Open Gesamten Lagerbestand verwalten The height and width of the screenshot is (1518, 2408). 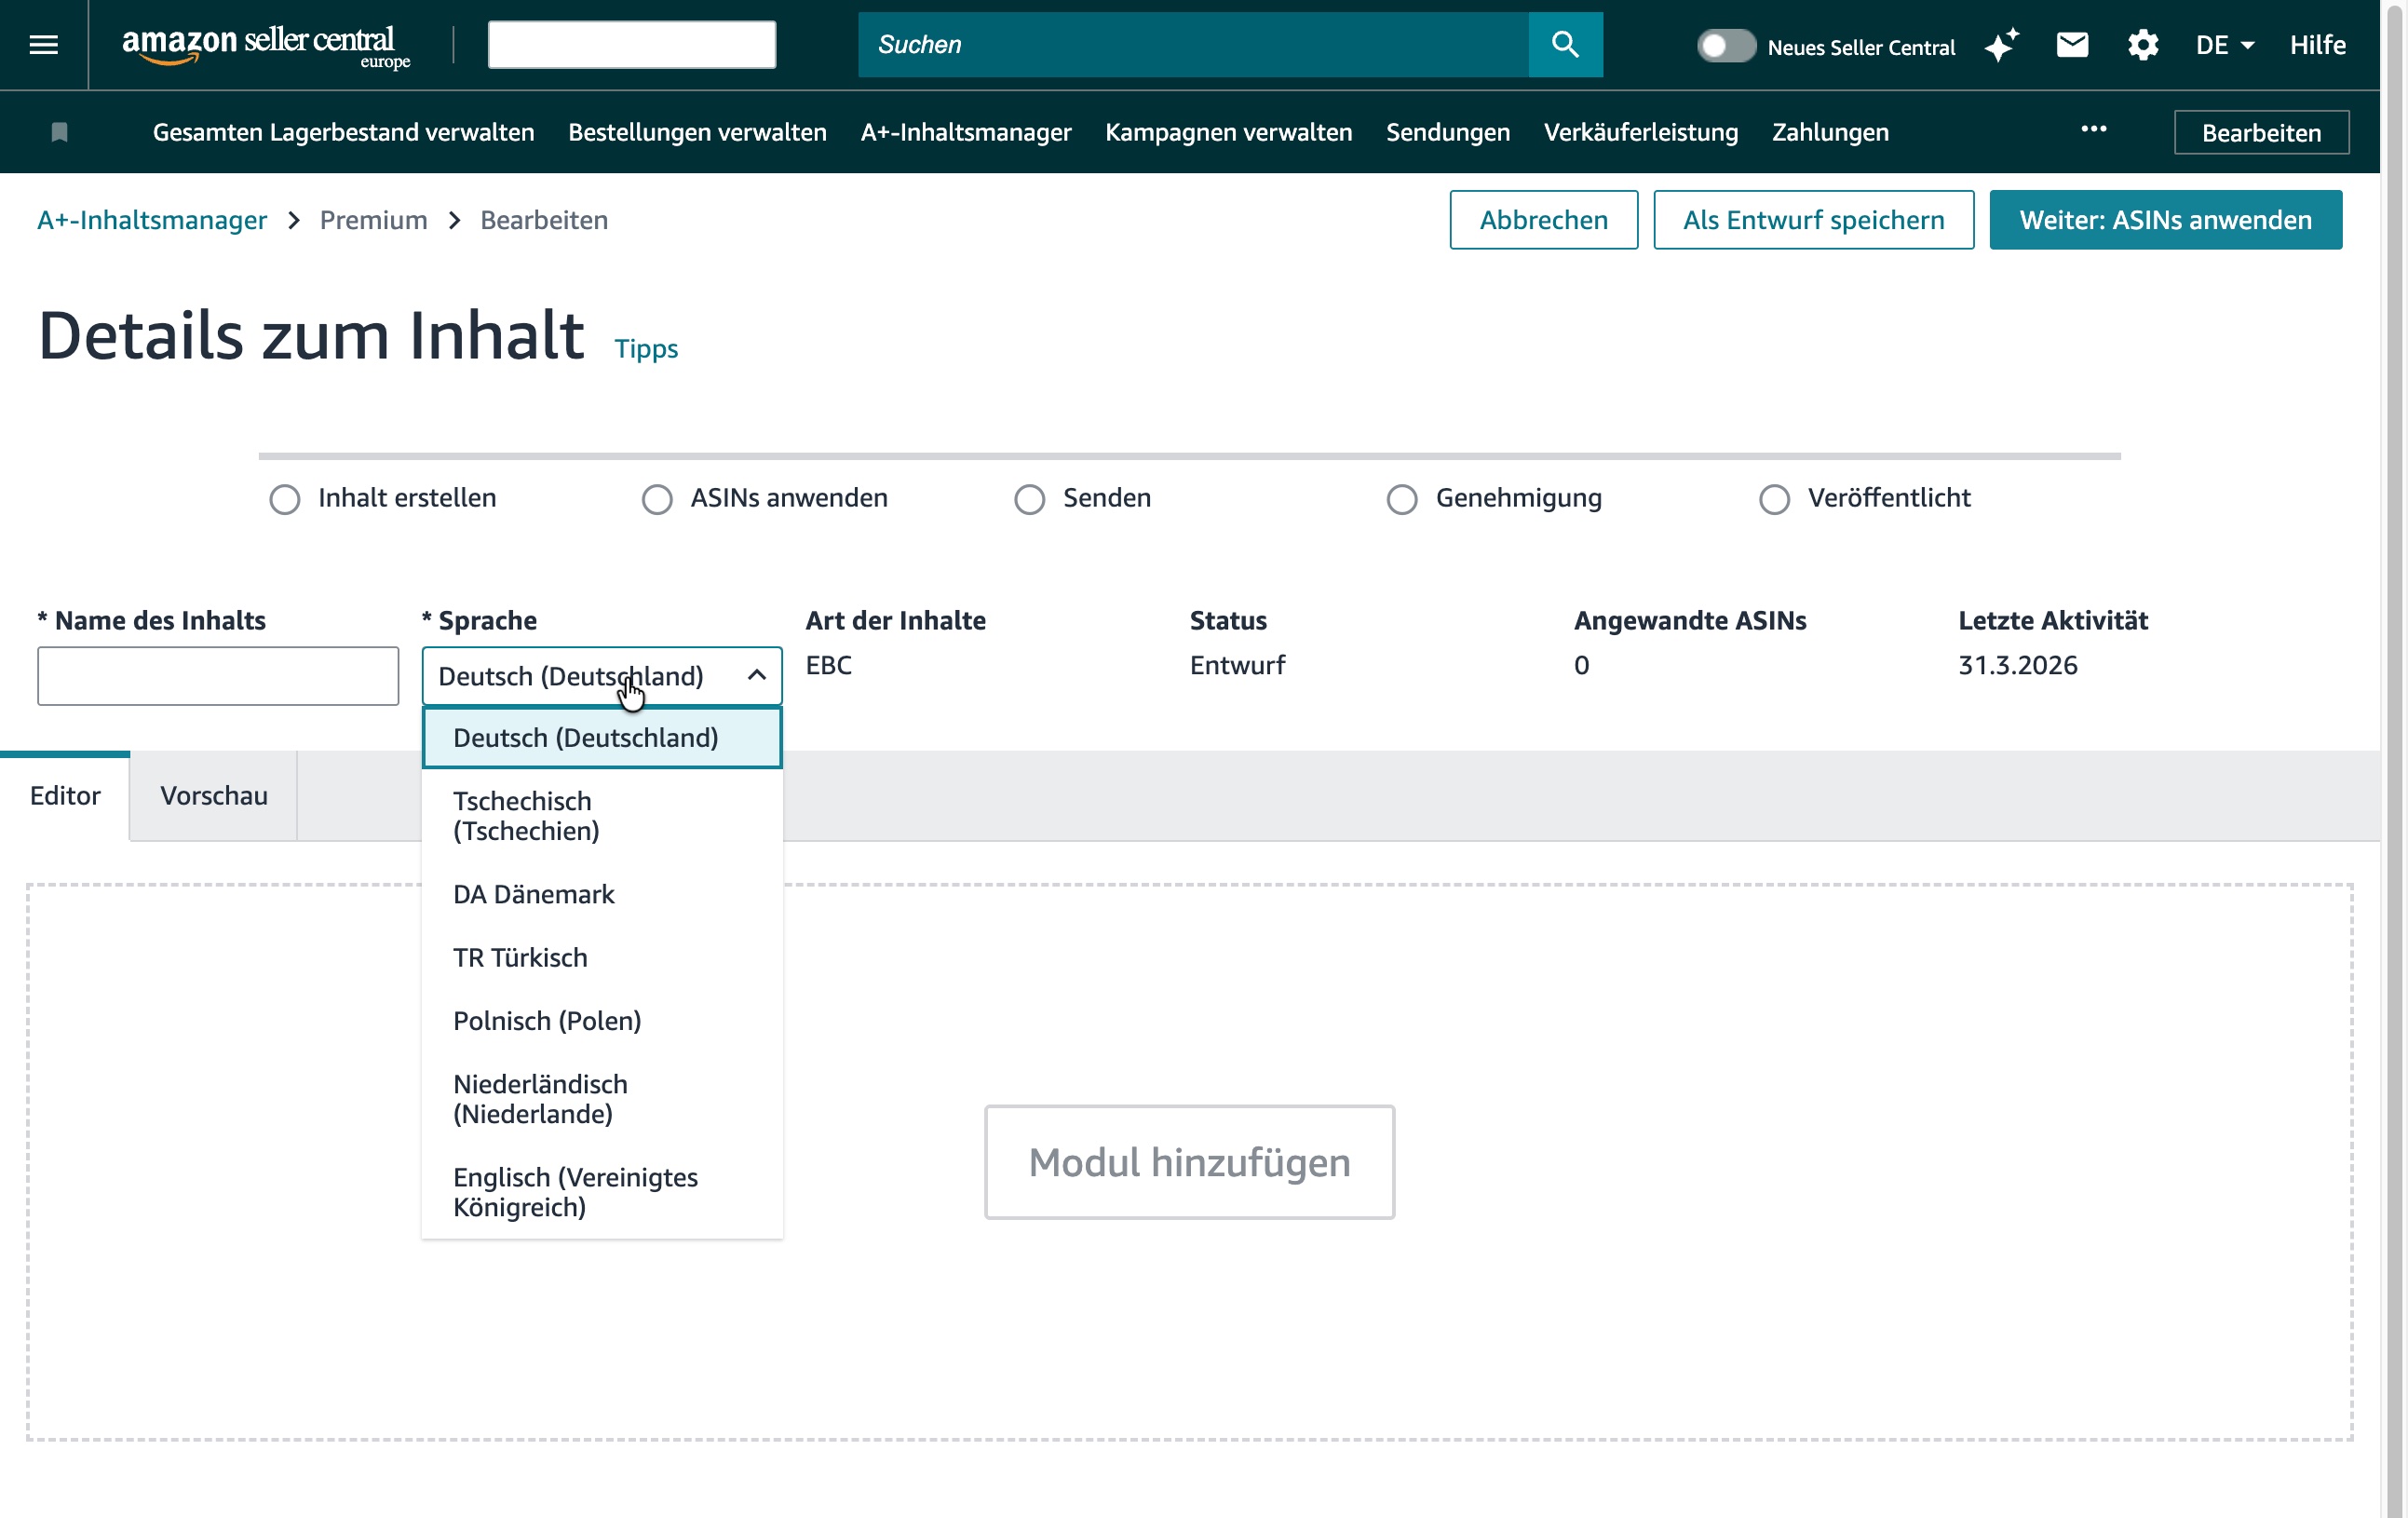(343, 132)
